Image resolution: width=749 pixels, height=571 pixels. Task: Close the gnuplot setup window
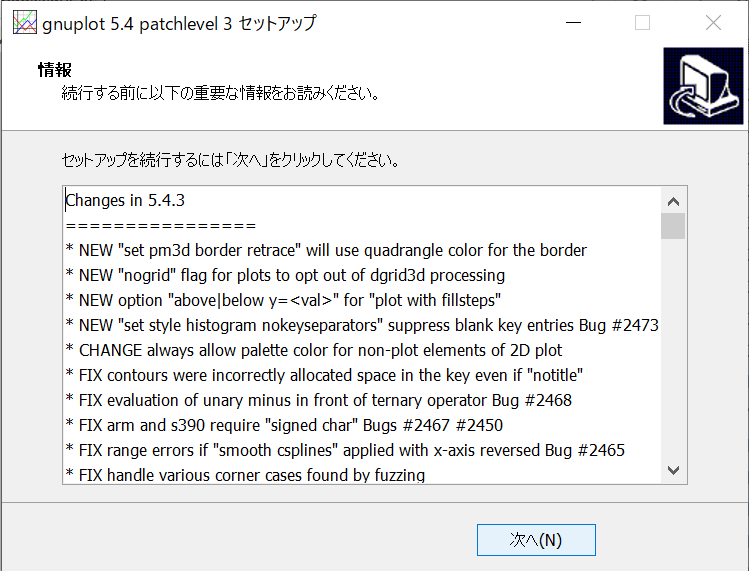713,22
